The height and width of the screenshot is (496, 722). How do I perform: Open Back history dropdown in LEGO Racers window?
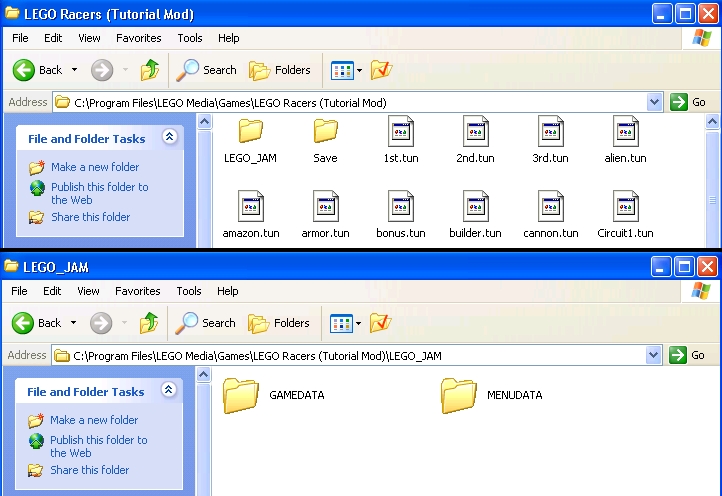(74, 70)
